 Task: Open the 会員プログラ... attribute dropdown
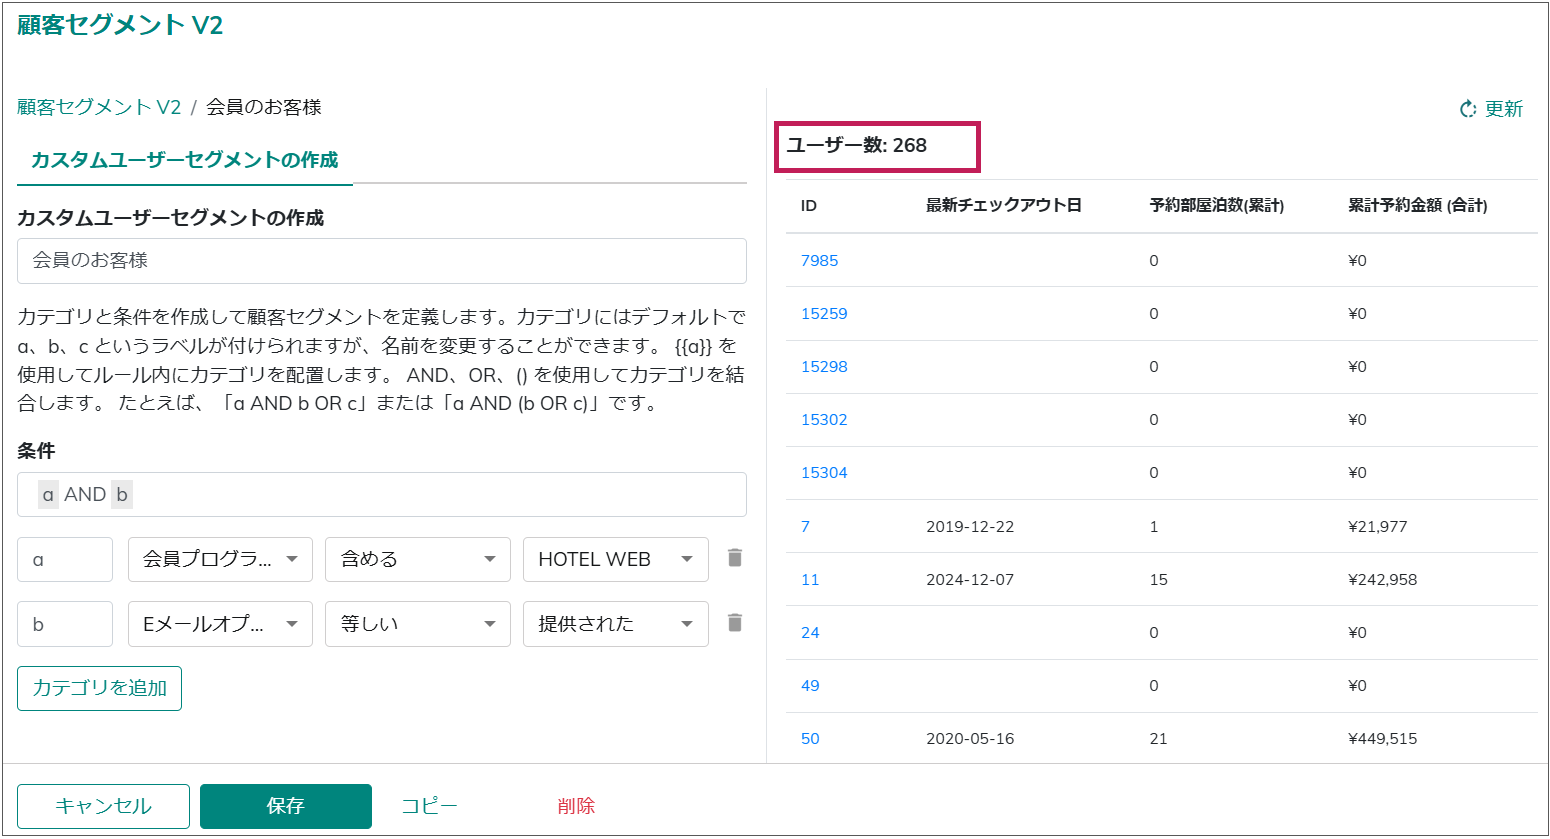pyautogui.click(x=220, y=559)
